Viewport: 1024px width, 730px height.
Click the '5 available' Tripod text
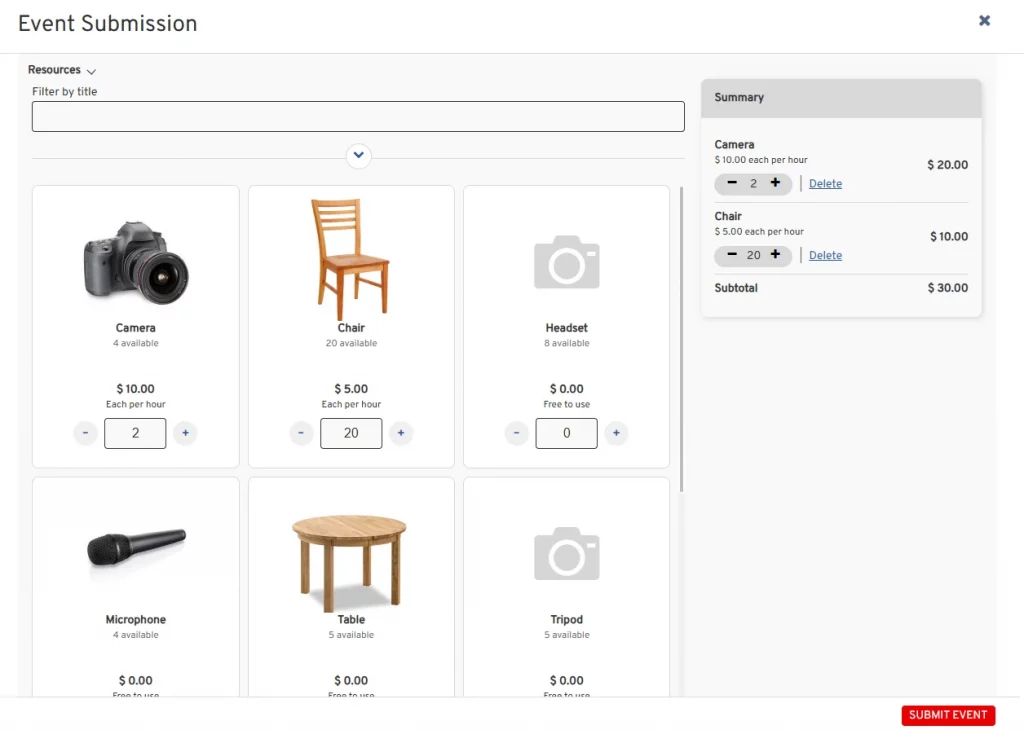[x=567, y=635]
